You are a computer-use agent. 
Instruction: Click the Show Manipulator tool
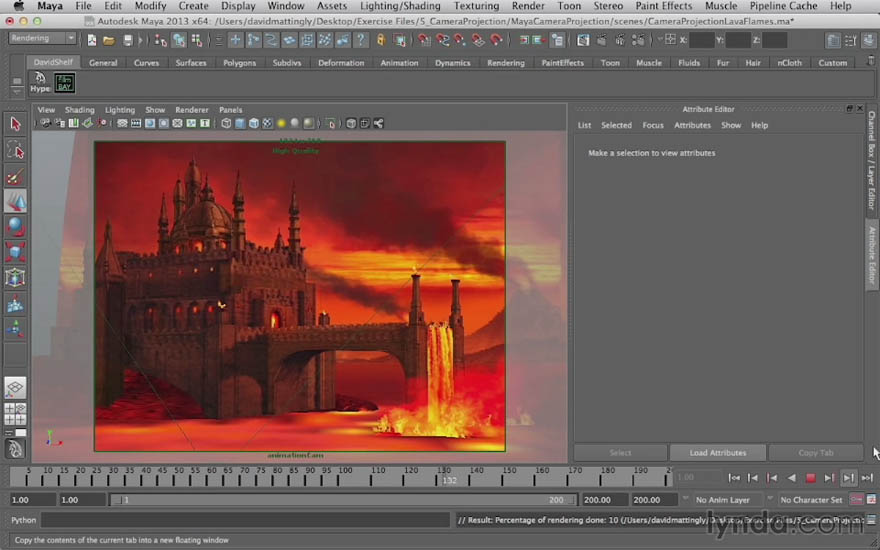click(15, 329)
